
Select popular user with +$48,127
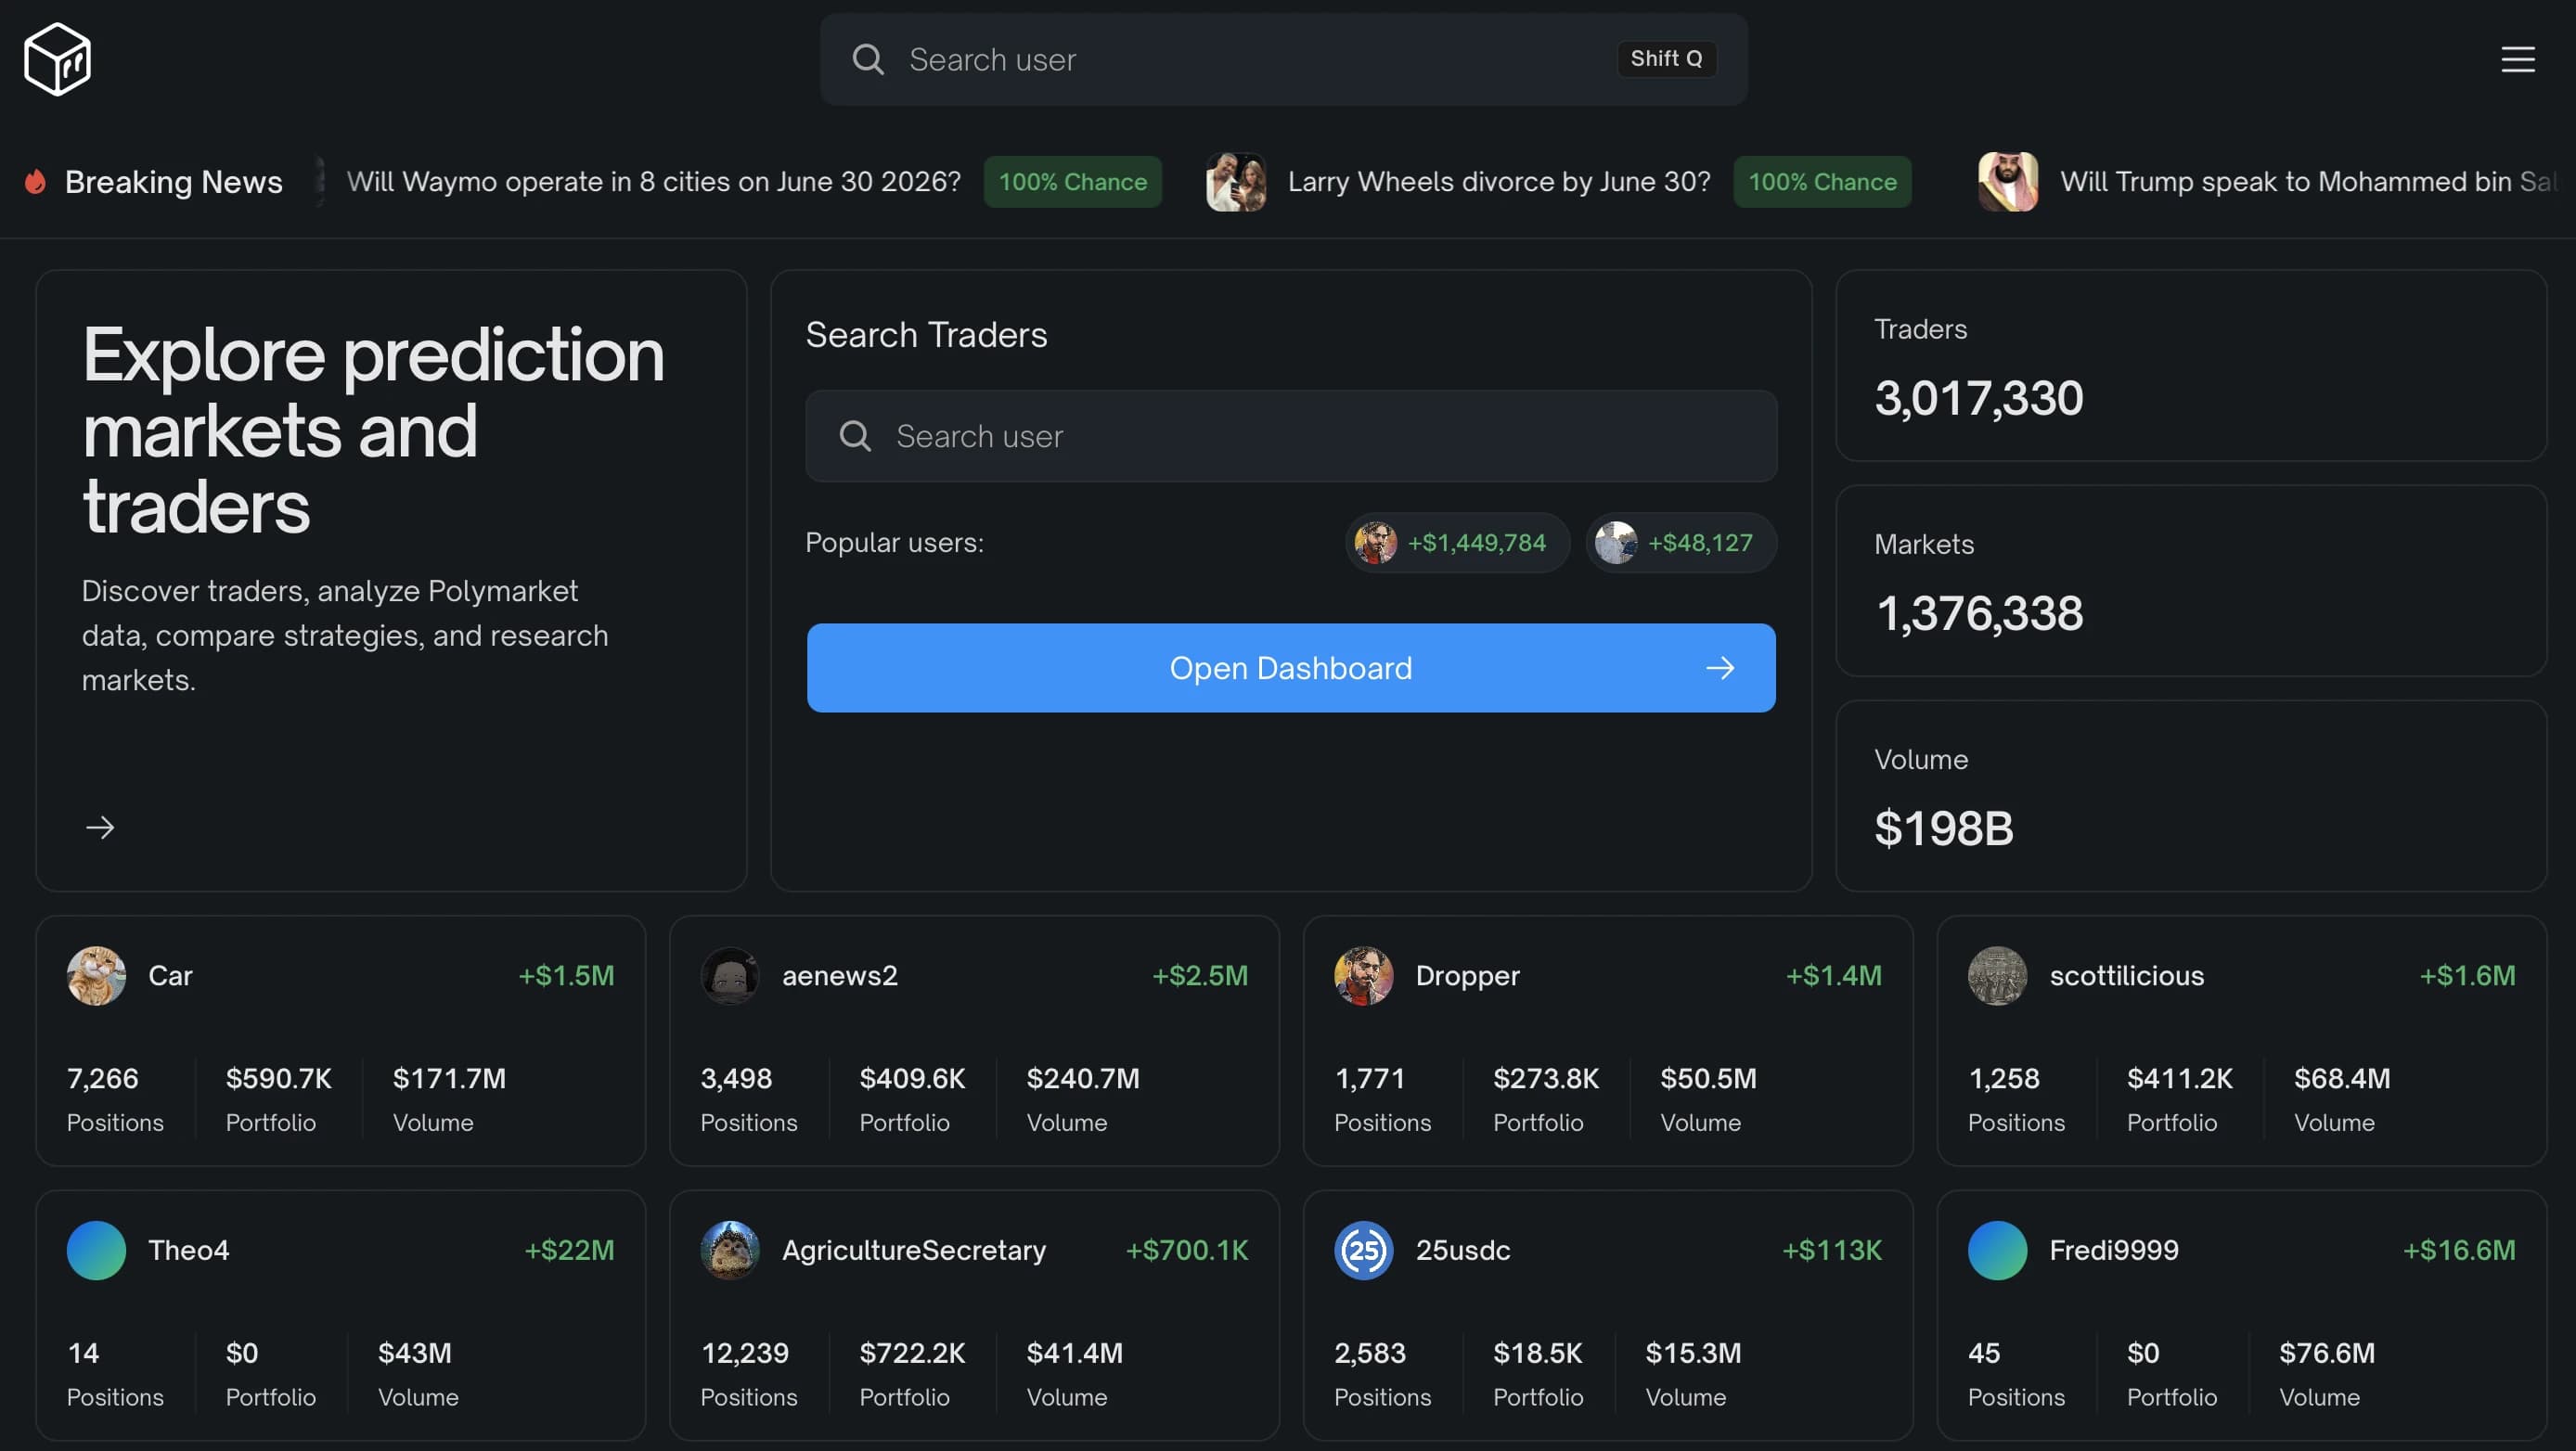pyautogui.click(x=1680, y=542)
